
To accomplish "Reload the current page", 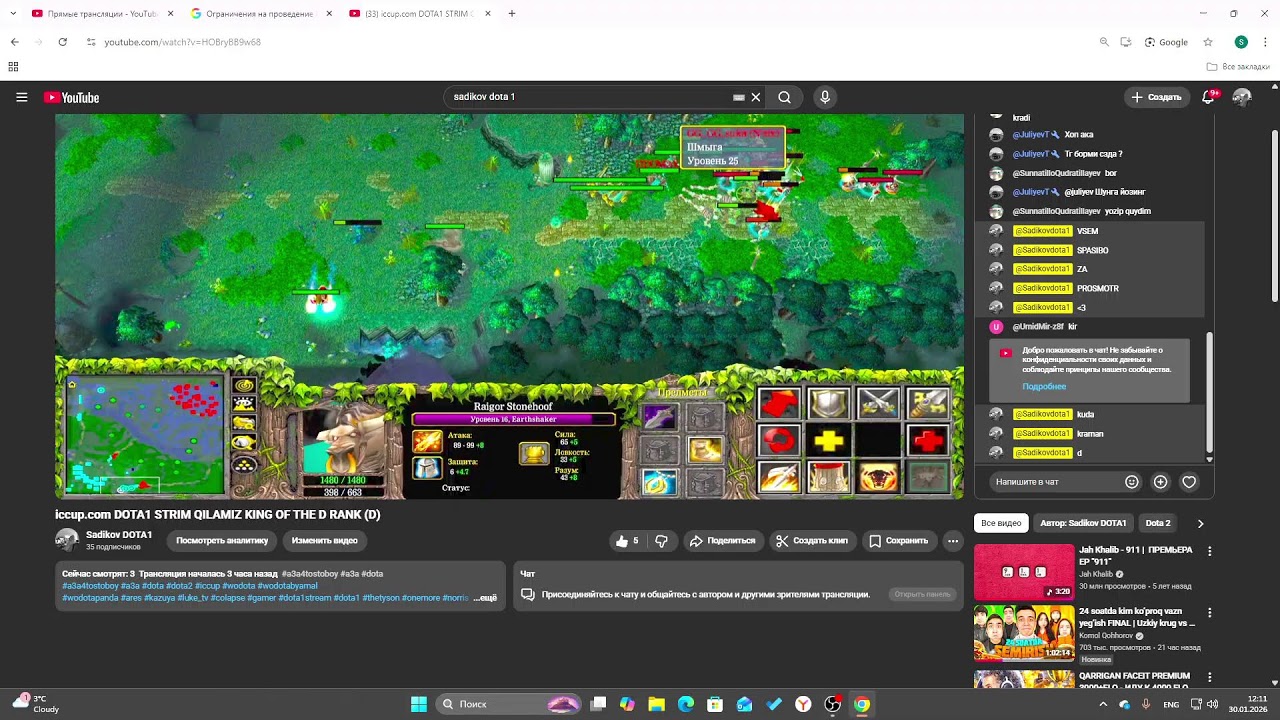I will click(x=62, y=42).
